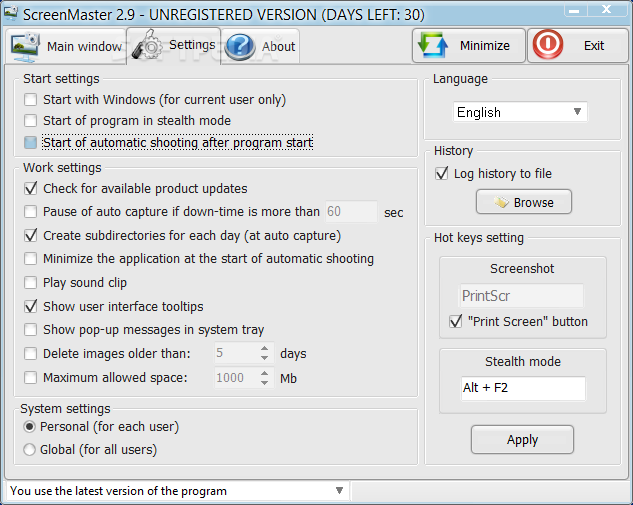Switch to the Main window tab
Screen dimensions: 633x505
pos(65,46)
